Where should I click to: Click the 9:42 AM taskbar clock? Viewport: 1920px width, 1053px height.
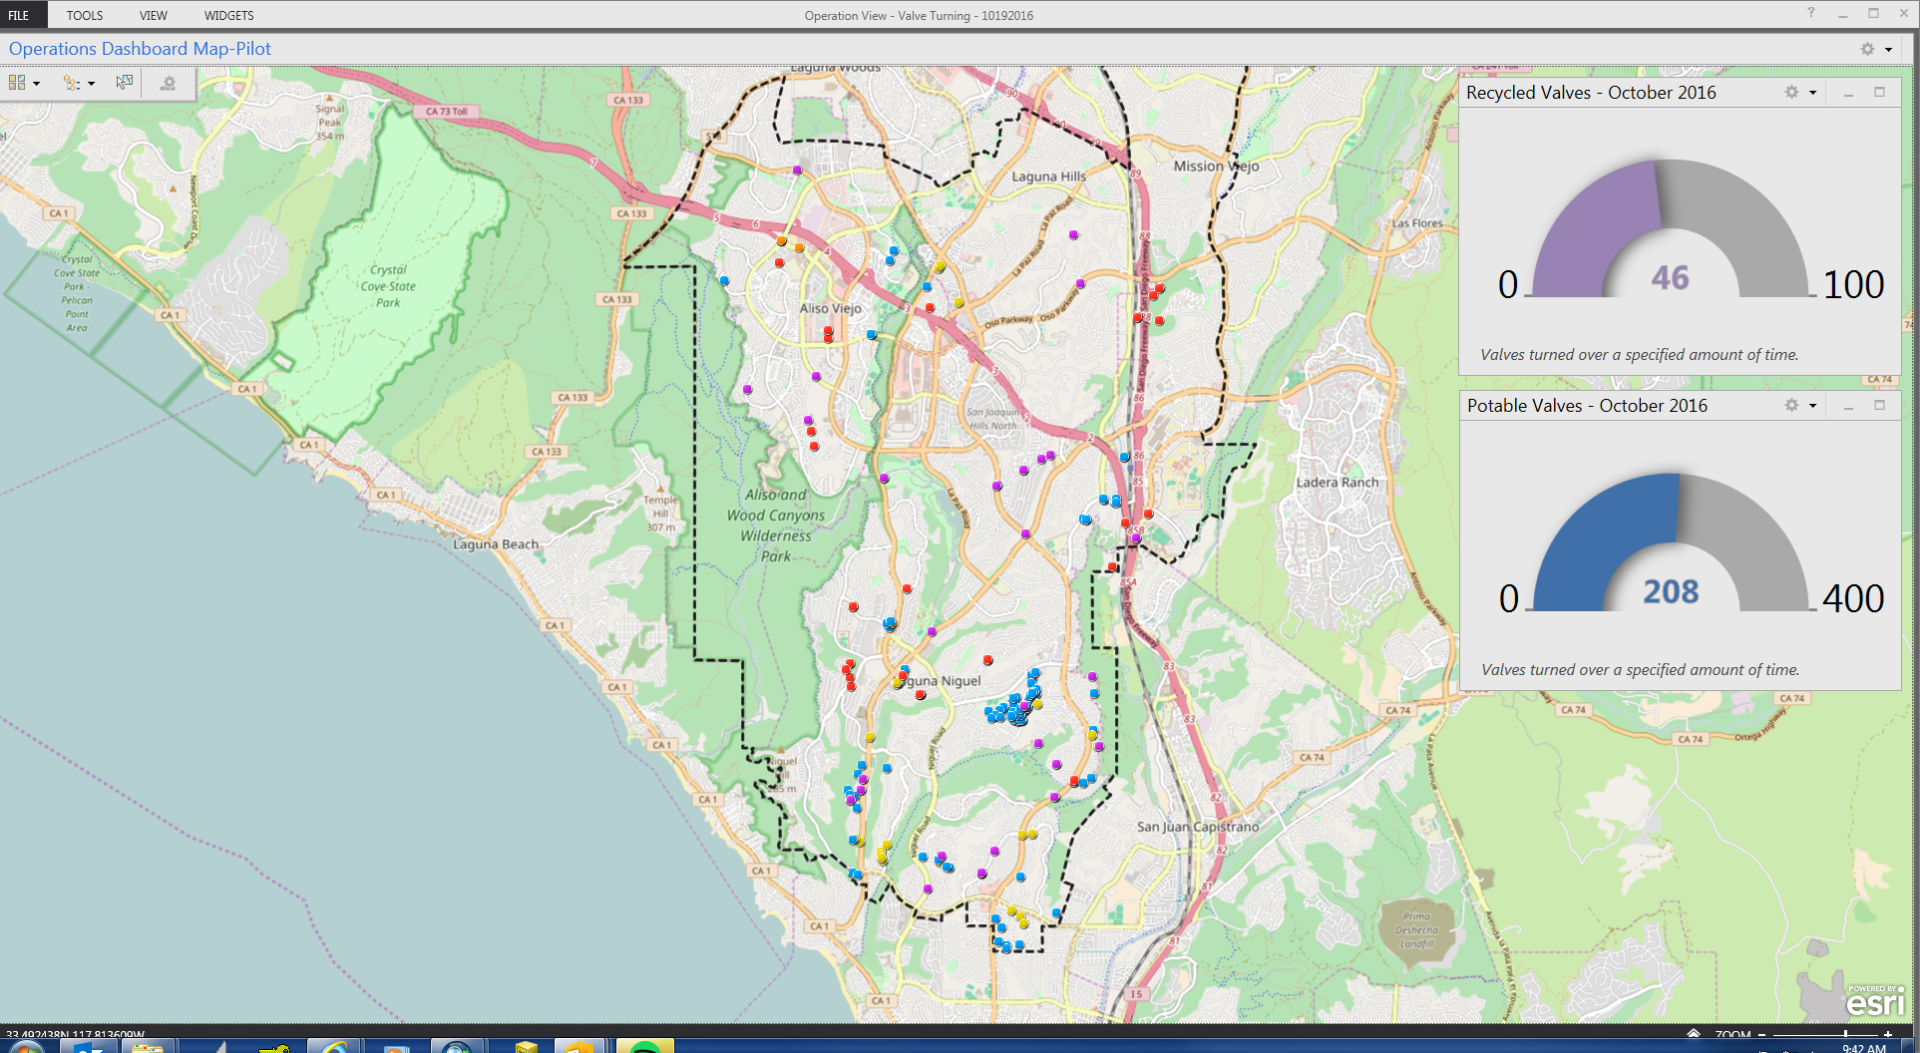point(1864,1048)
